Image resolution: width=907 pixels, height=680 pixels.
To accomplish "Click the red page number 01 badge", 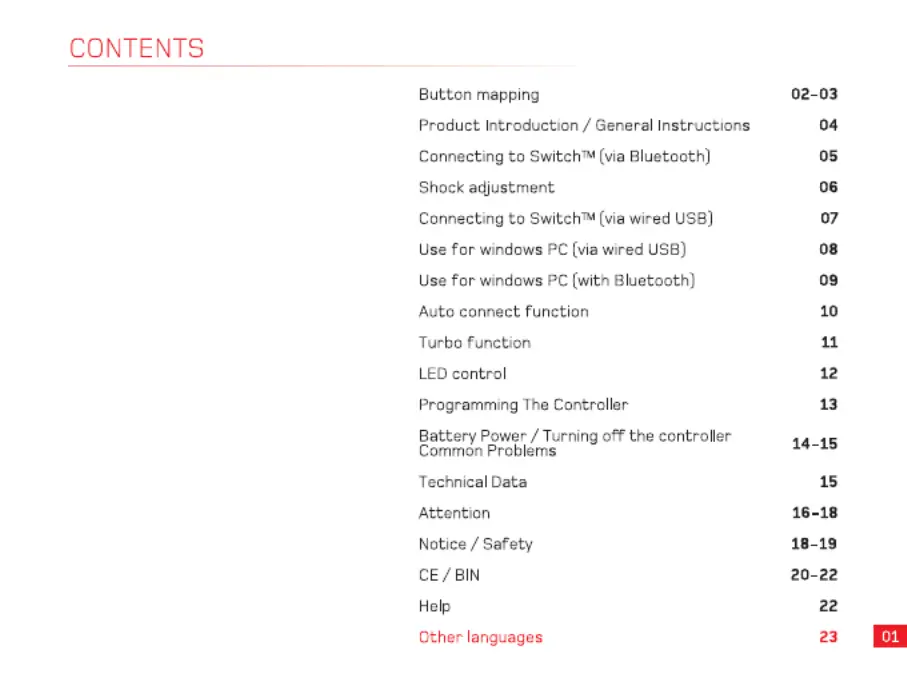I will pyautogui.click(x=890, y=636).
